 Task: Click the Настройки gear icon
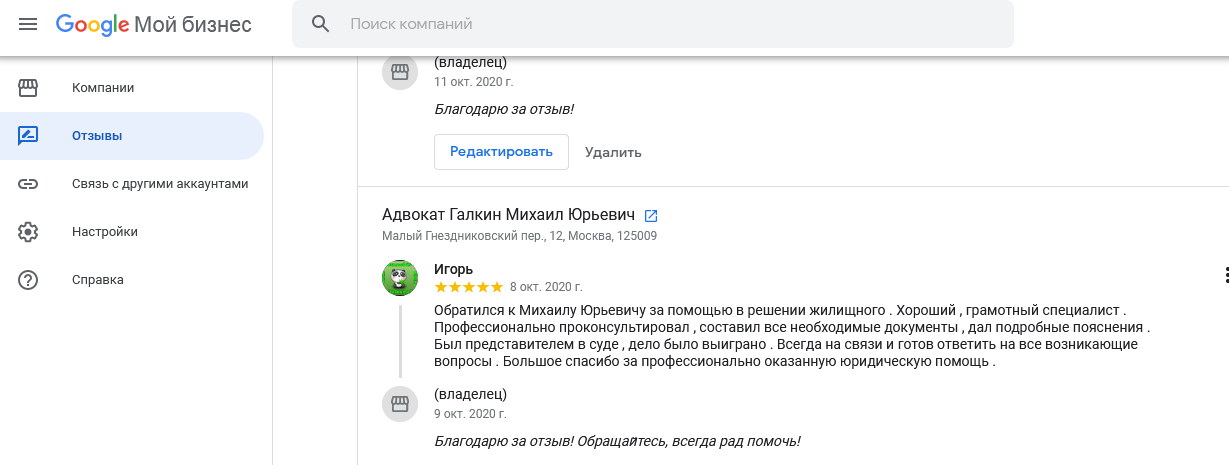28,232
